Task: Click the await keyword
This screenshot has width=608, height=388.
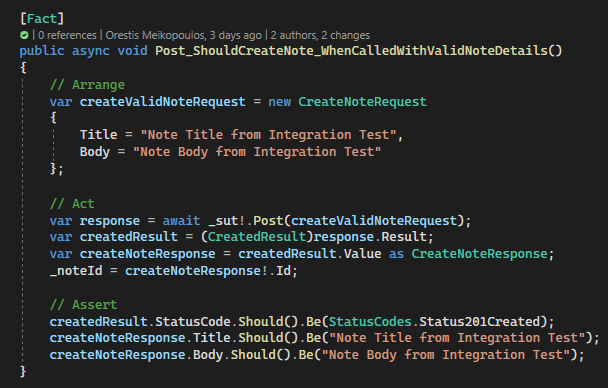Action: 181,221
